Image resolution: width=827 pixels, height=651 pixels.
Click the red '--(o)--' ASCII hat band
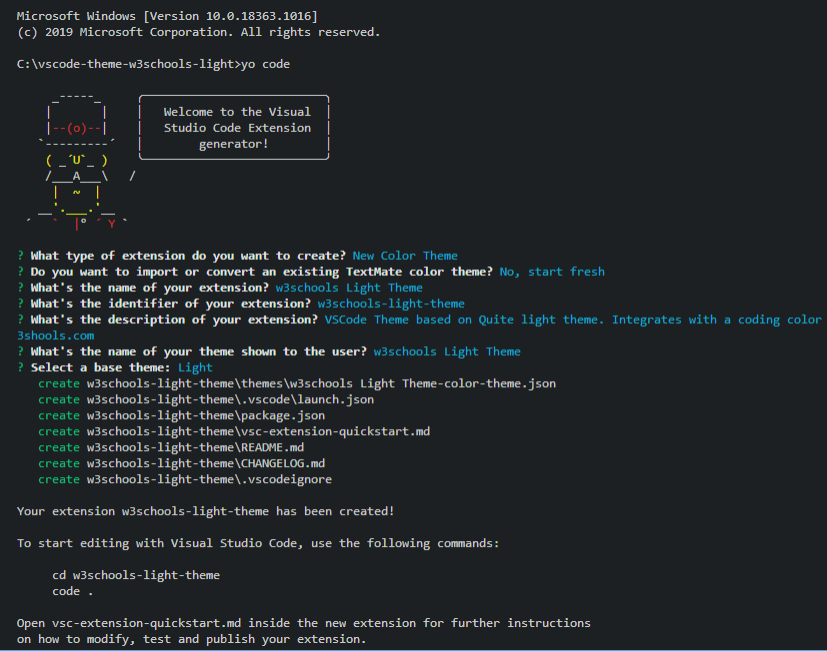pos(76,128)
